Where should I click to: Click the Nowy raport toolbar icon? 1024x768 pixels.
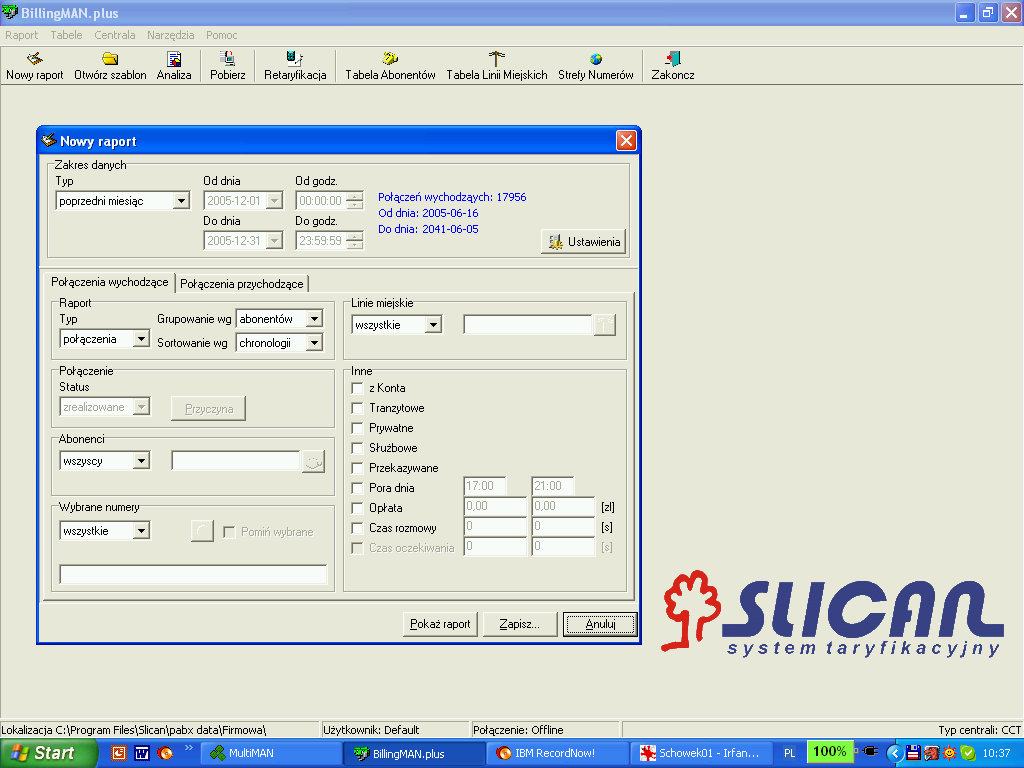click(x=35, y=66)
